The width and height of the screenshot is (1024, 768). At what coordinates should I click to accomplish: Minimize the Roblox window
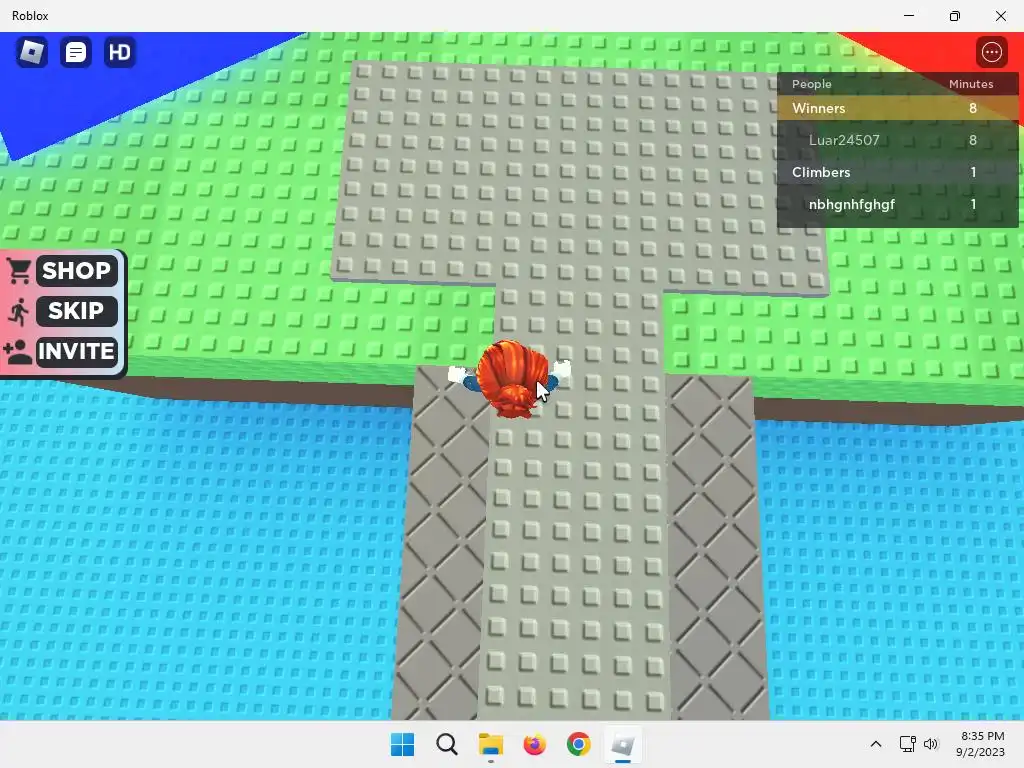point(908,16)
